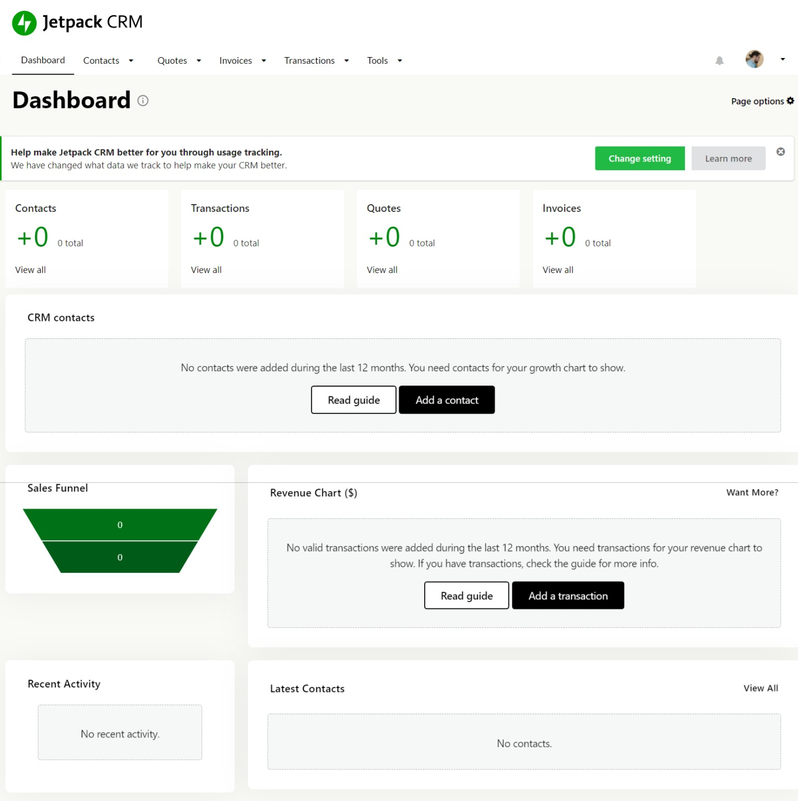Viewport: 798px width, 801px height.
Task: Expand the Tools dropdown arrow
Action: point(400,61)
